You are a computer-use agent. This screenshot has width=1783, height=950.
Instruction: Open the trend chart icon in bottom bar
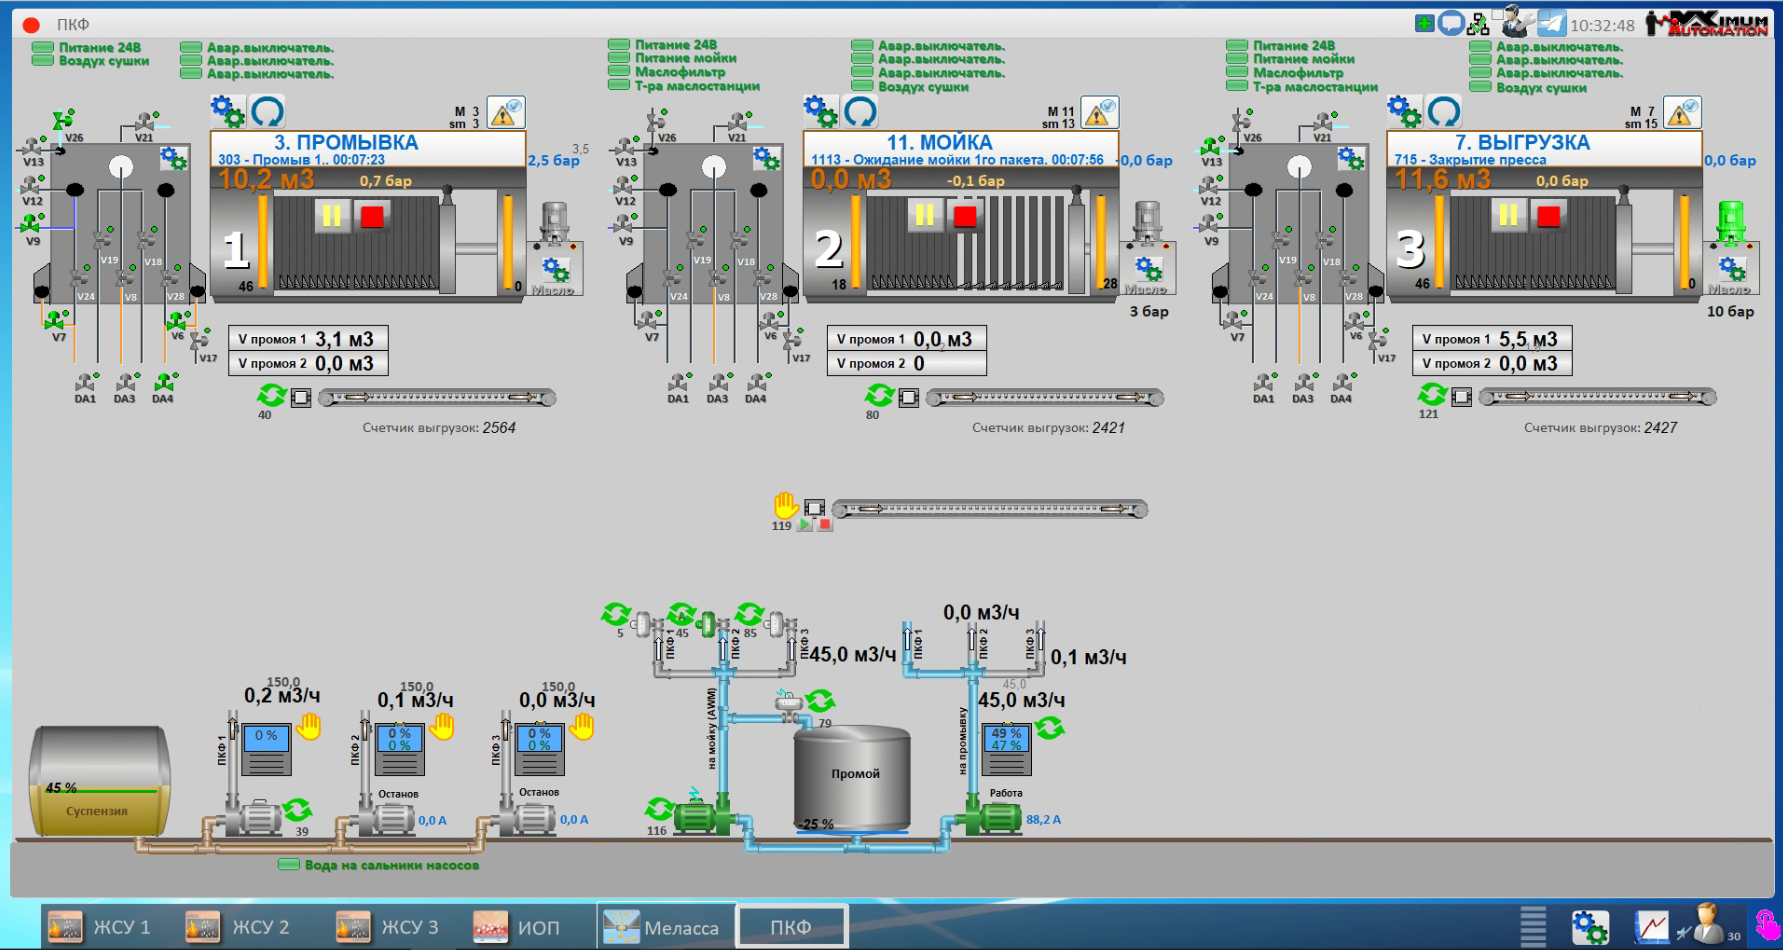tap(1651, 927)
